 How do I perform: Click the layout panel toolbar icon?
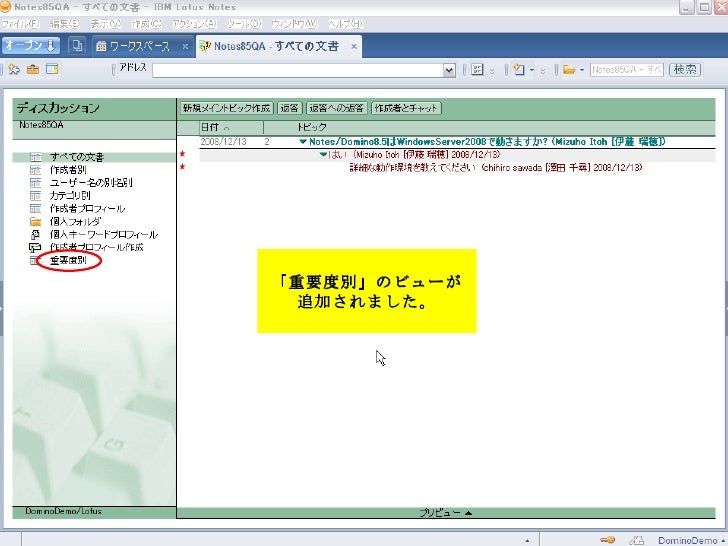tap(52, 70)
